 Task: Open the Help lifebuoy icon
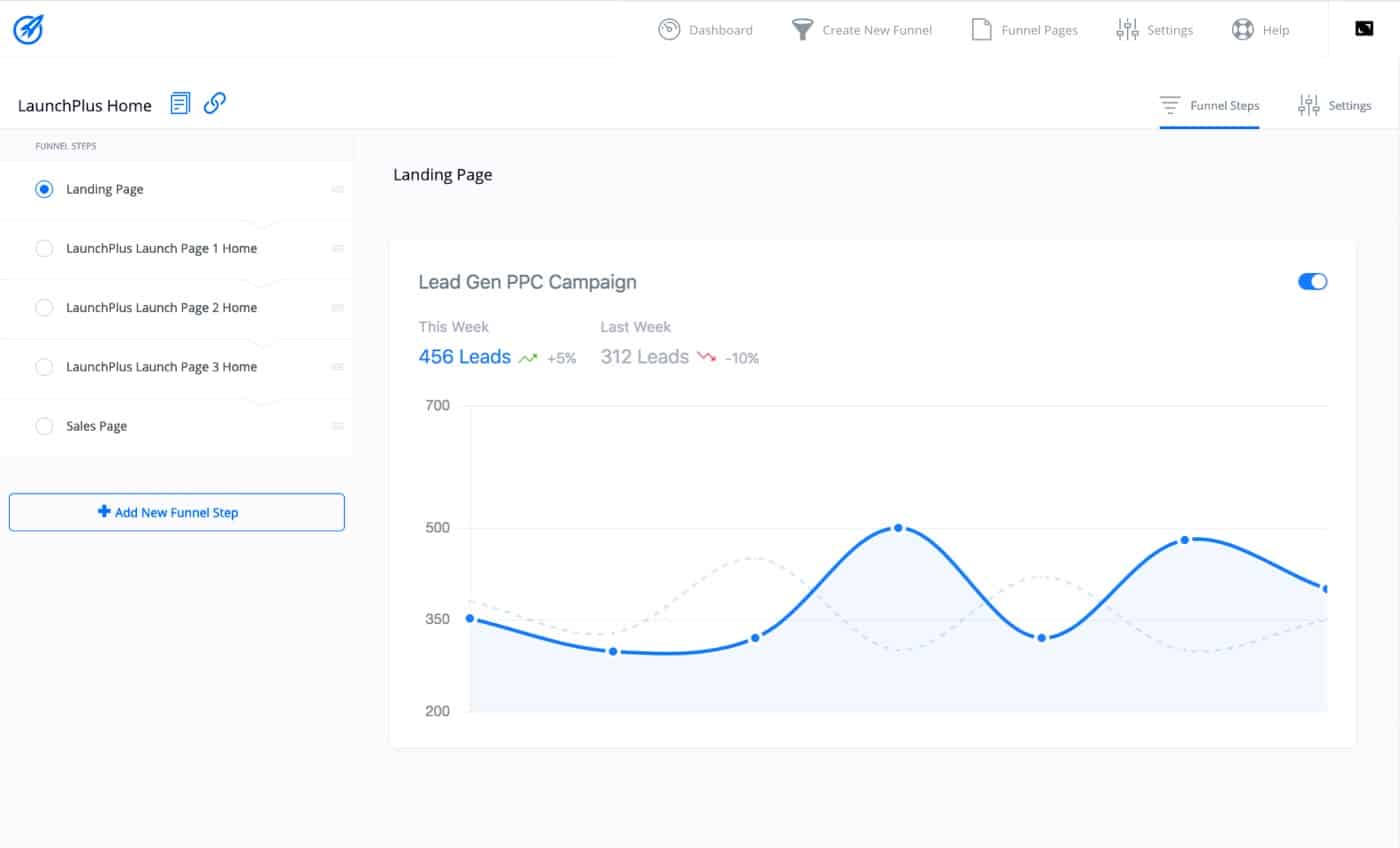pyautogui.click(x=1242, y=30)
